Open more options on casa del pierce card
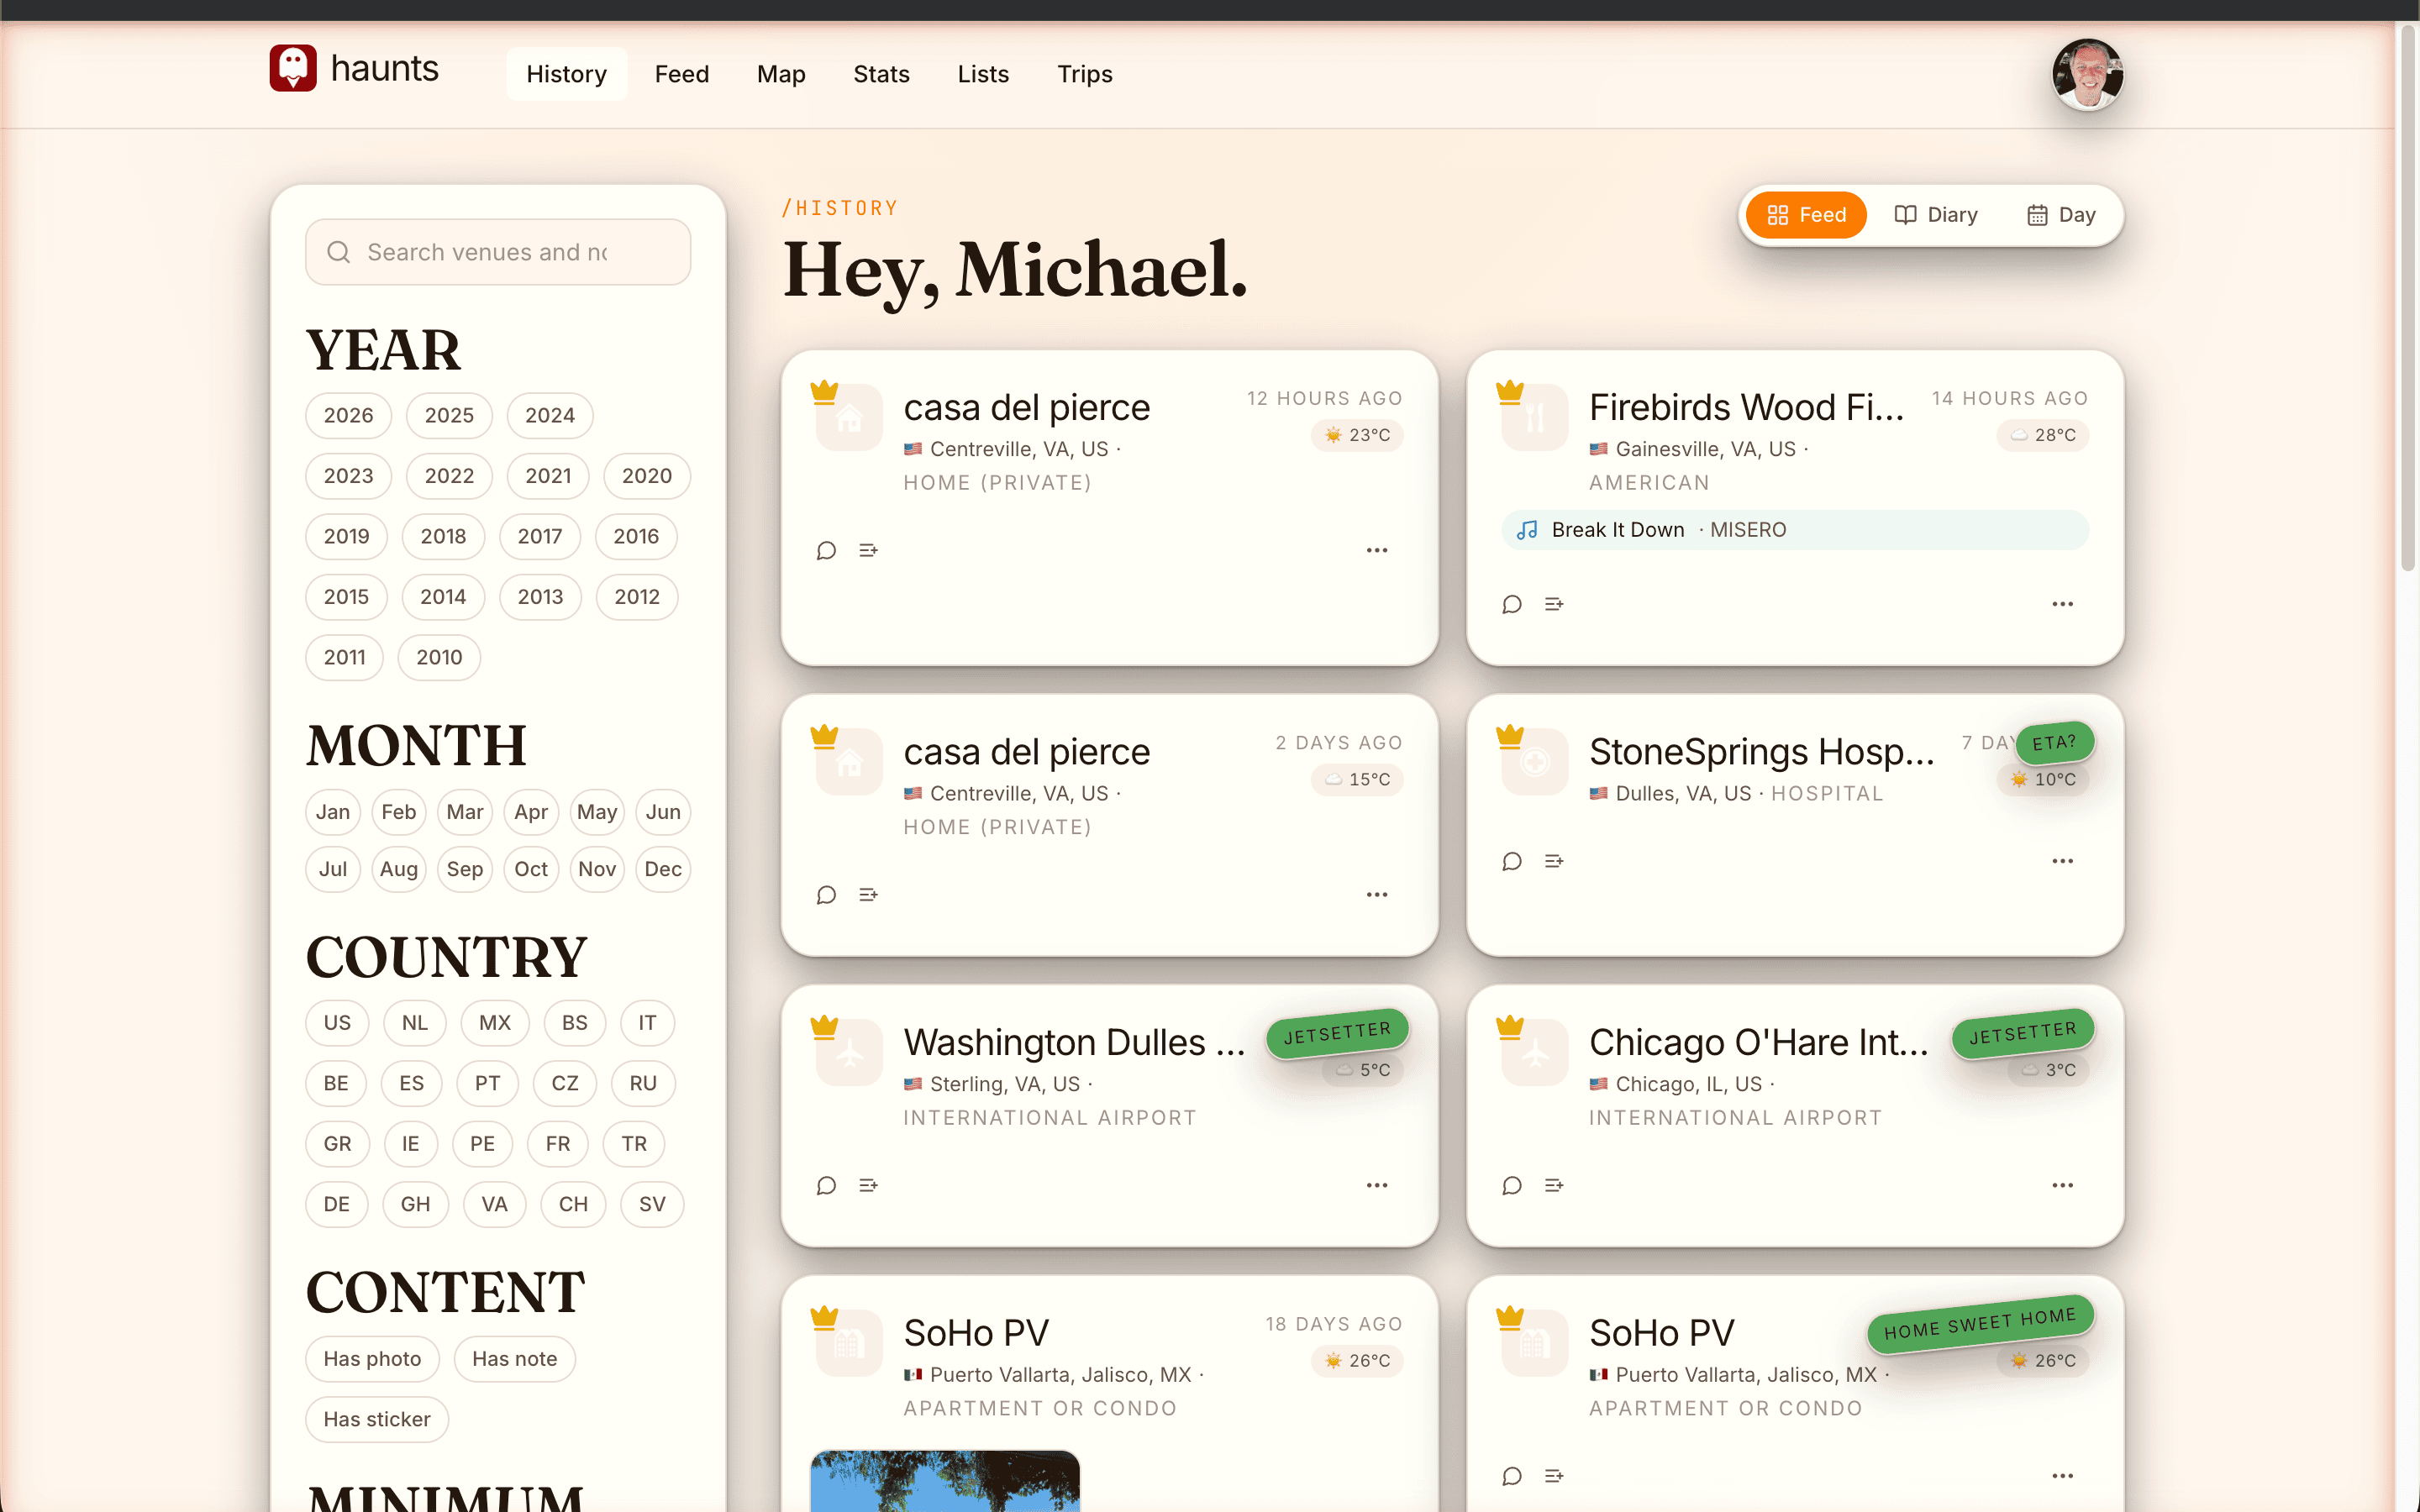2420x1512 pixels. pos(1377,550)
